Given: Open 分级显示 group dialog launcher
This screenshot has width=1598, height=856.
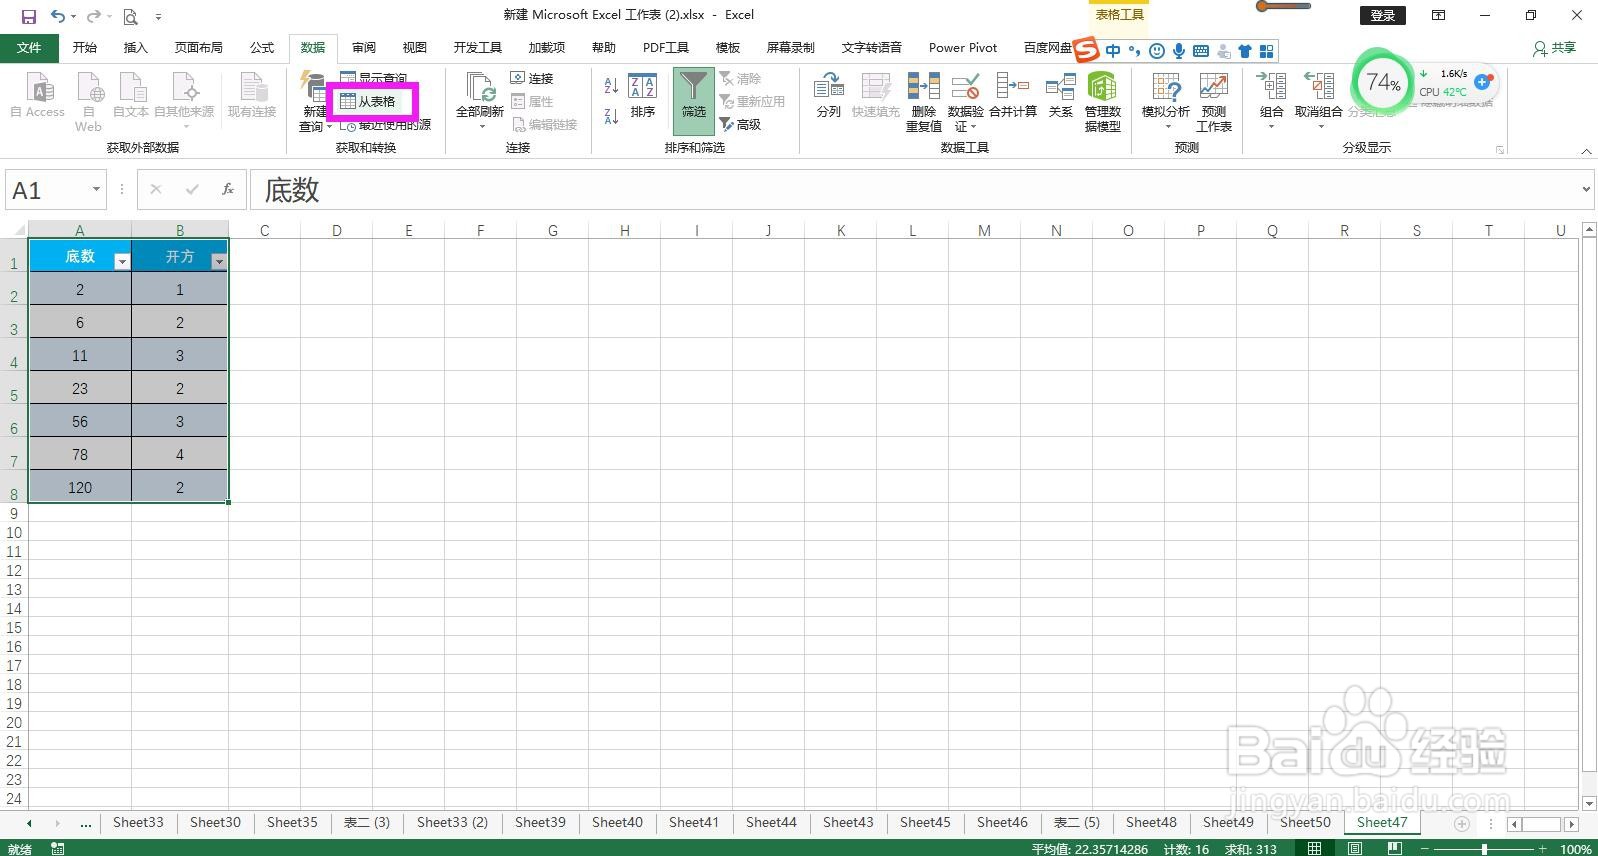Looking at the screenshot, I should [1500, 150].
